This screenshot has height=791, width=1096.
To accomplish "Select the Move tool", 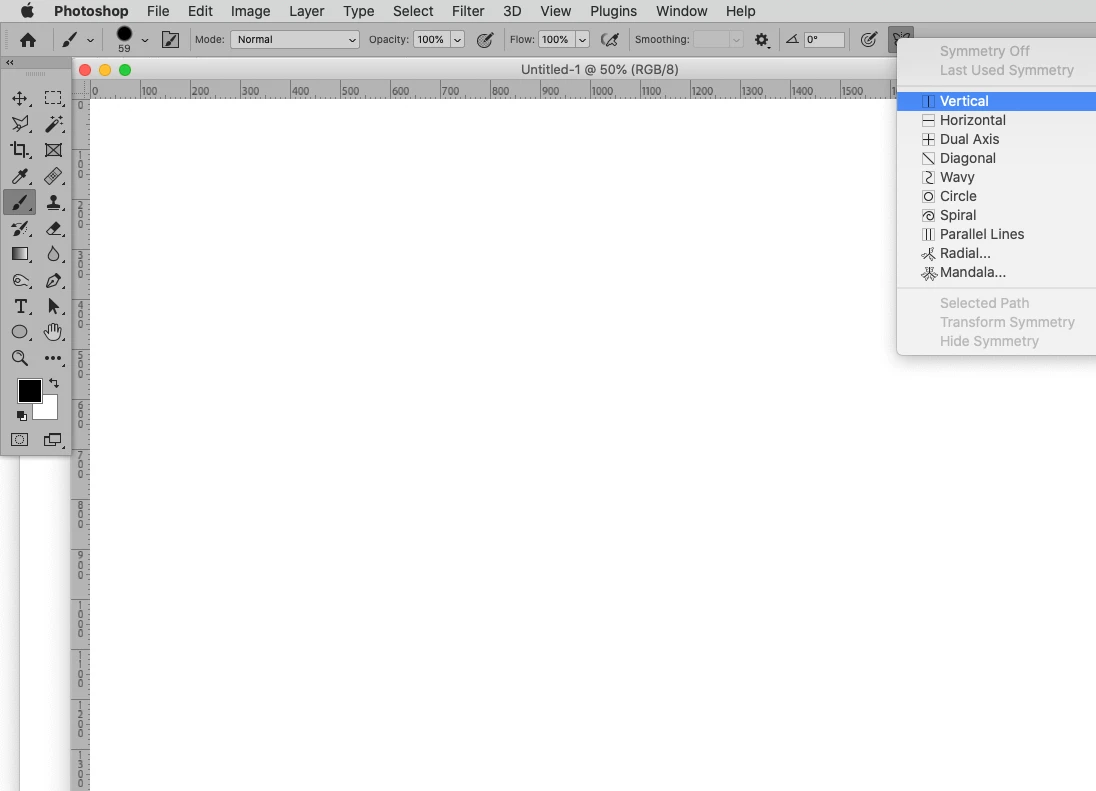I will (x=20, y=99).
